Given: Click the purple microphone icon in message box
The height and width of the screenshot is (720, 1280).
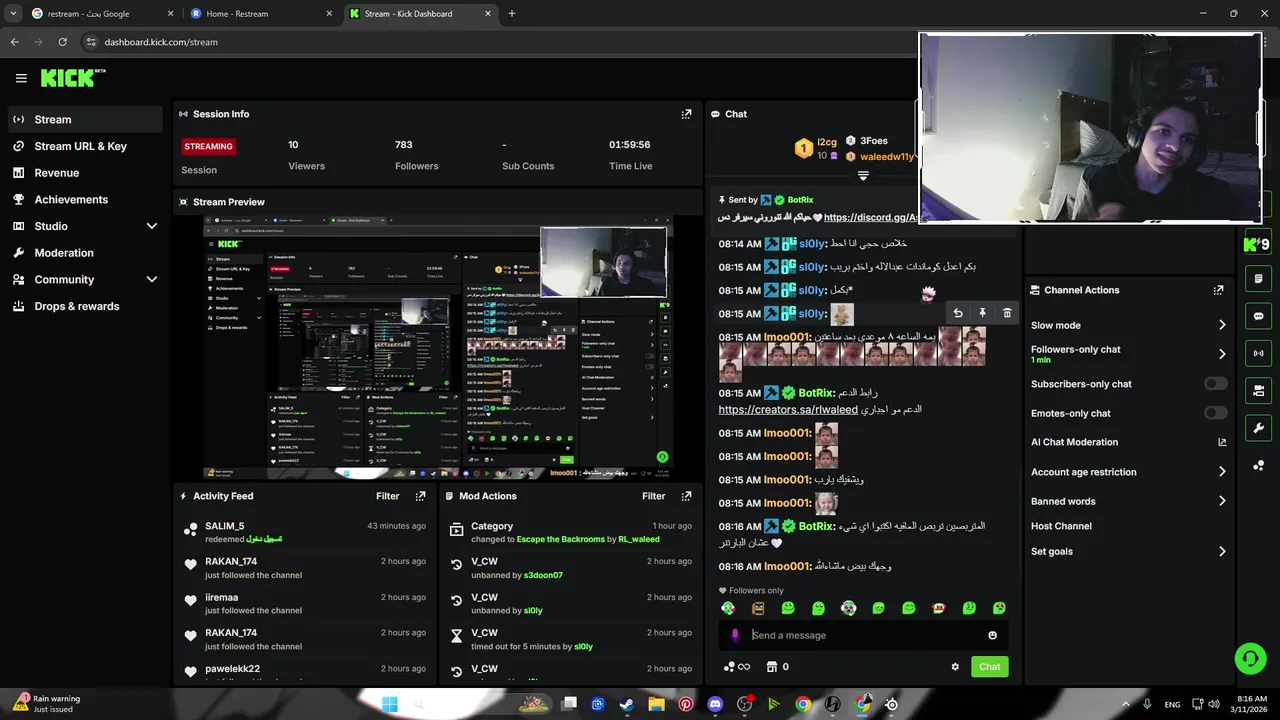Looking at the screenshot, I should (x=735, y=635).
